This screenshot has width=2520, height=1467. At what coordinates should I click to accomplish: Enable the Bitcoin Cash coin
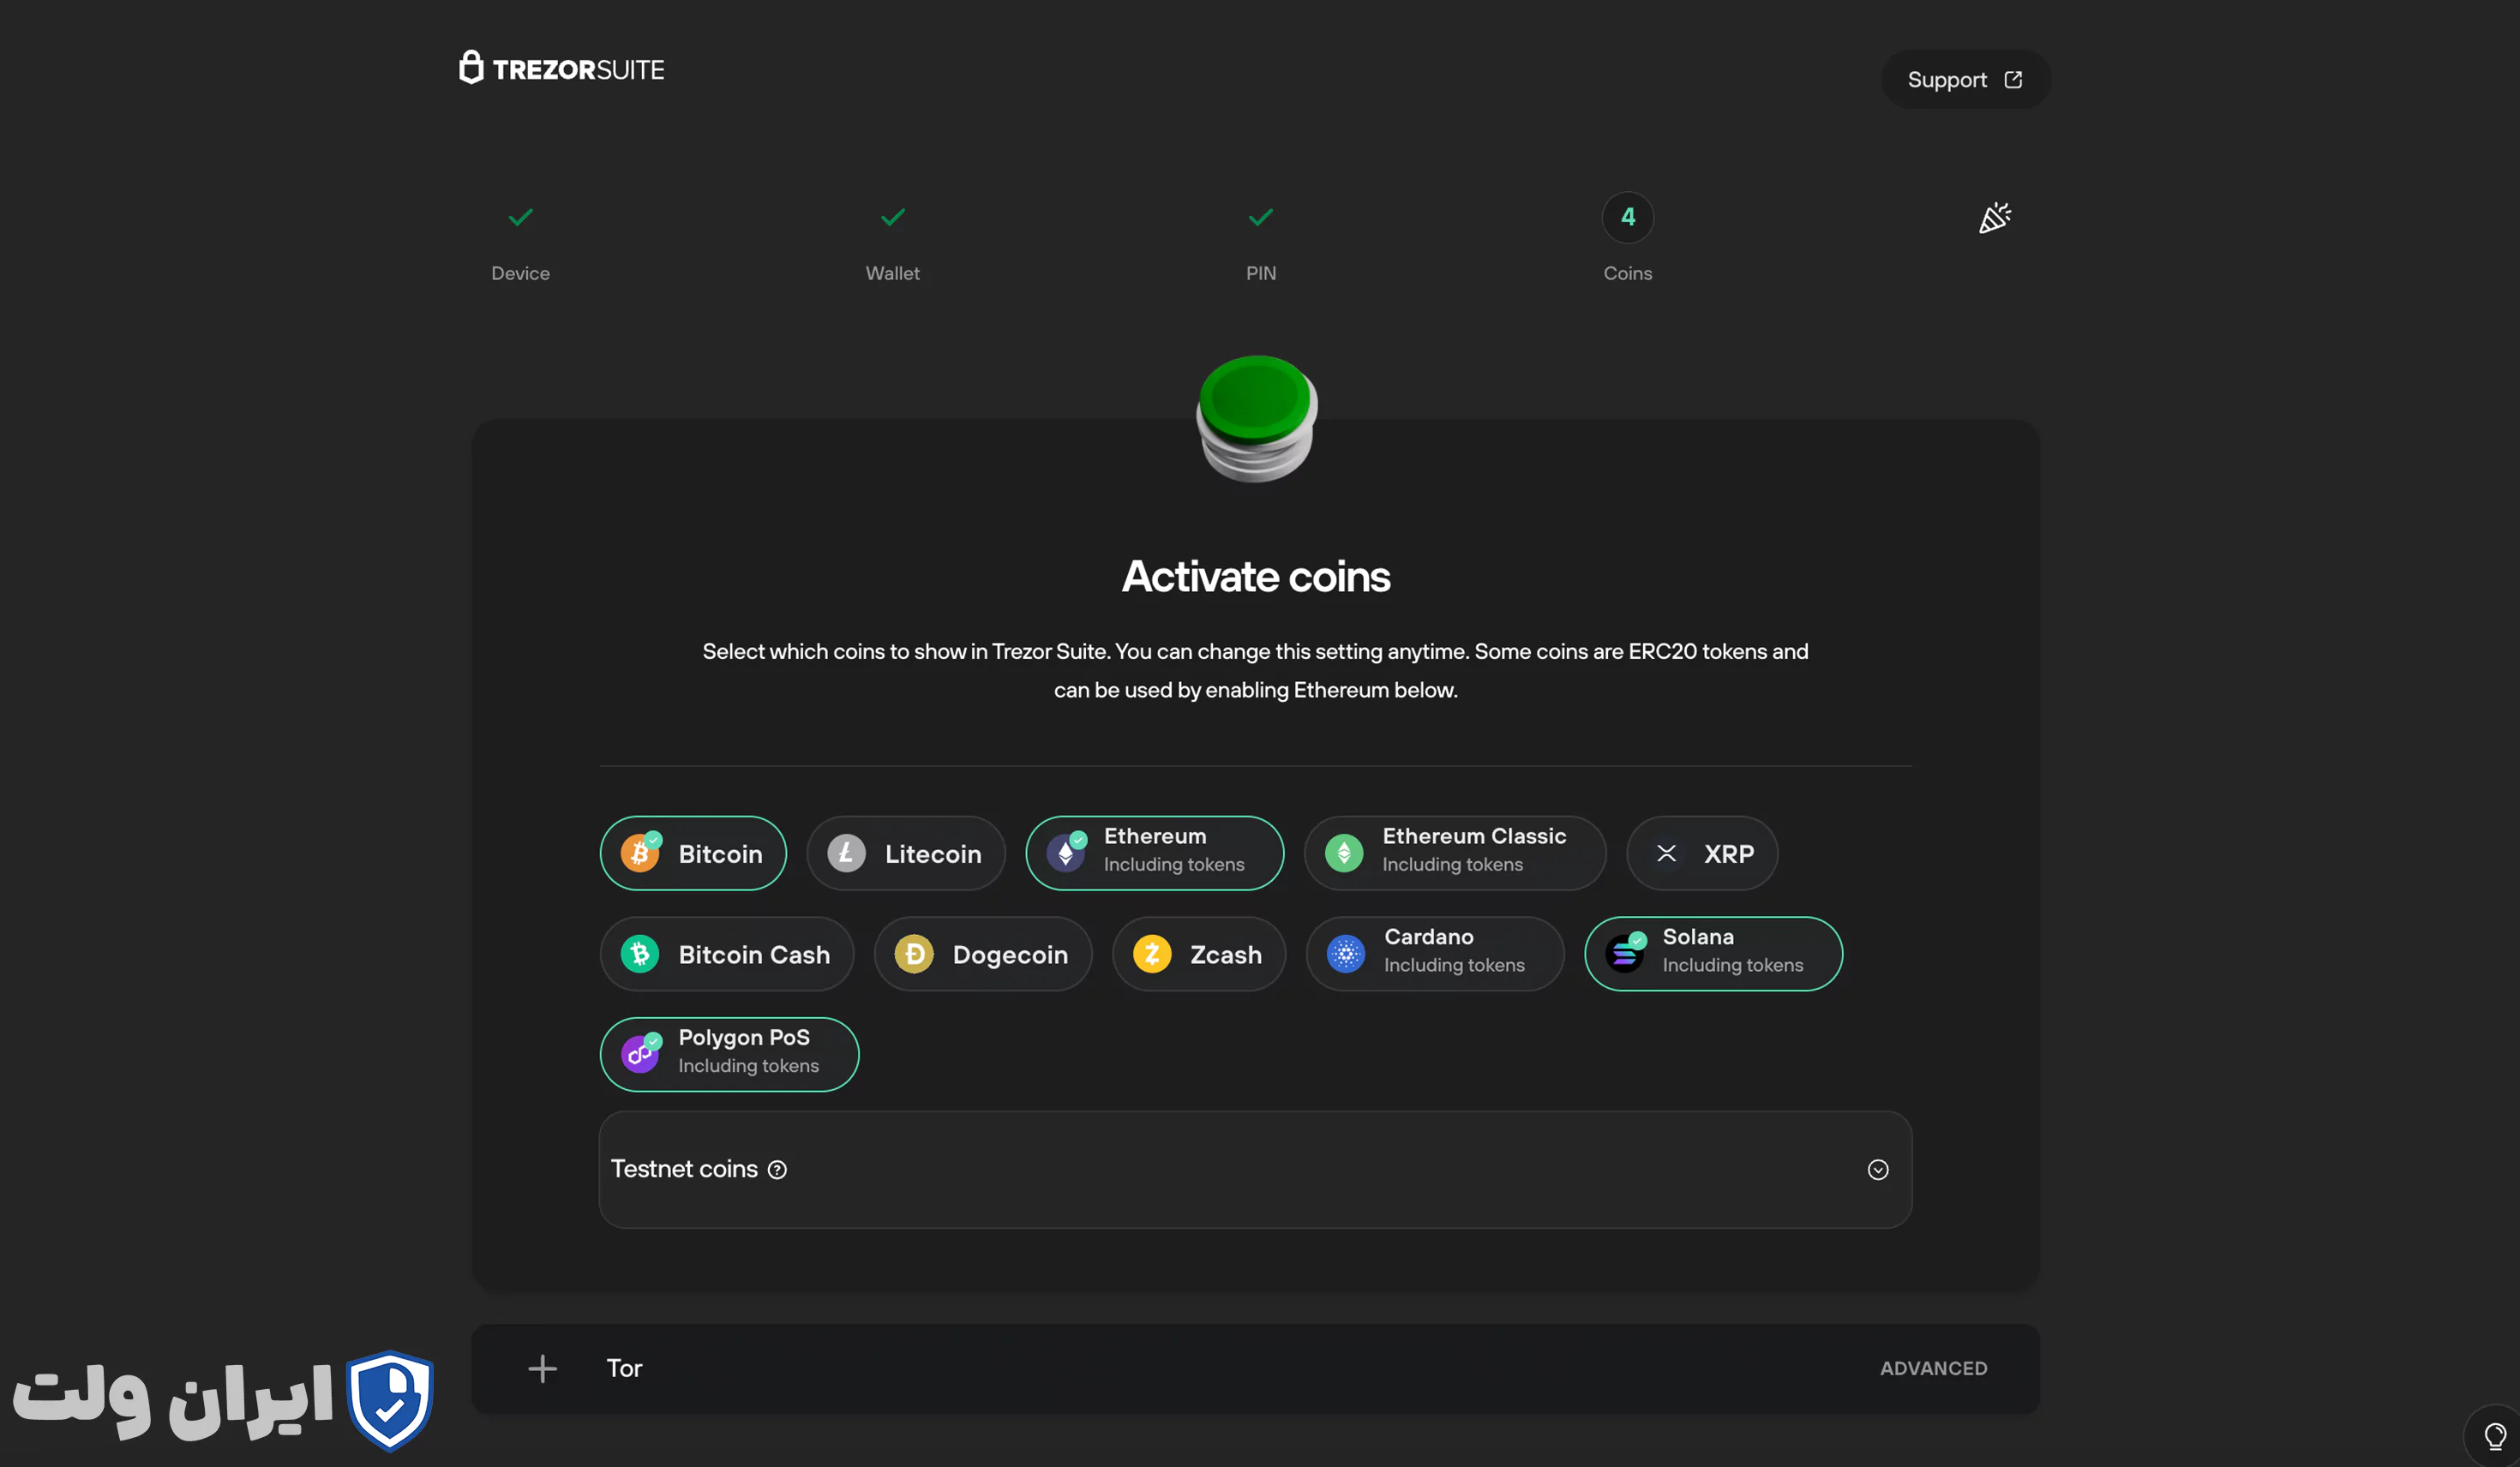(727, 954)
